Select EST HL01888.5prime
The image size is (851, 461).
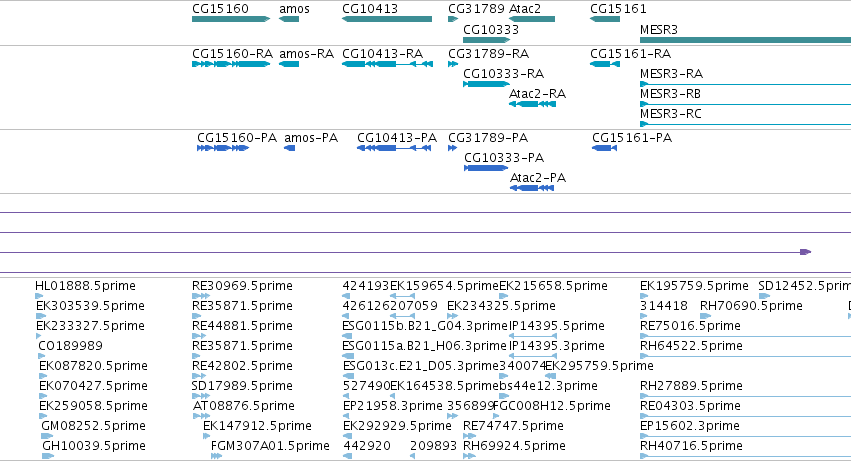coord(85,286)
